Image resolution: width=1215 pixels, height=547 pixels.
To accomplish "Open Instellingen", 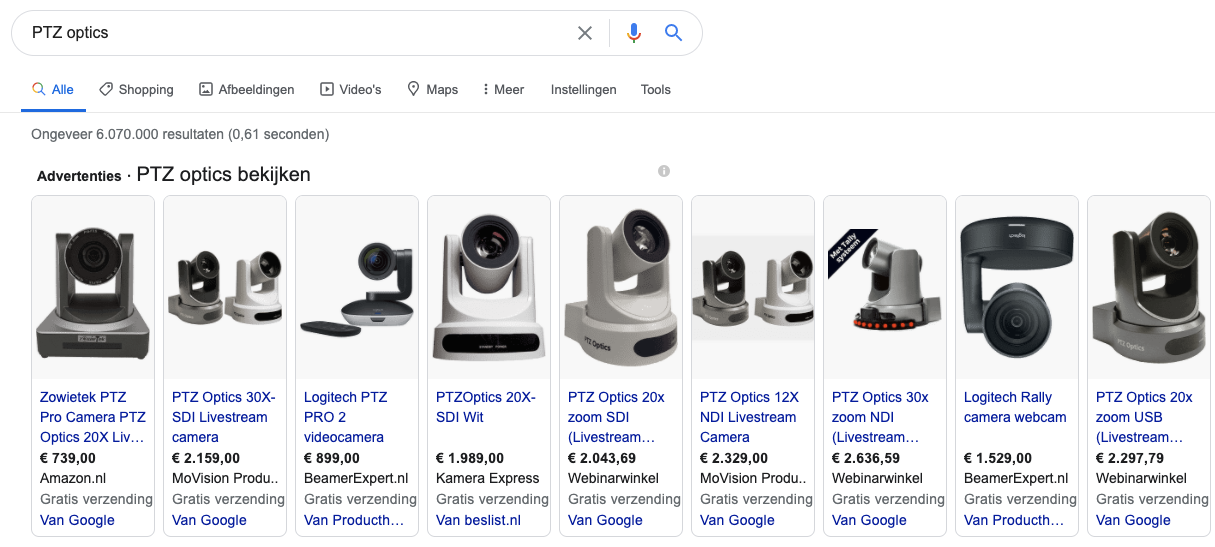I will [584, 89].
